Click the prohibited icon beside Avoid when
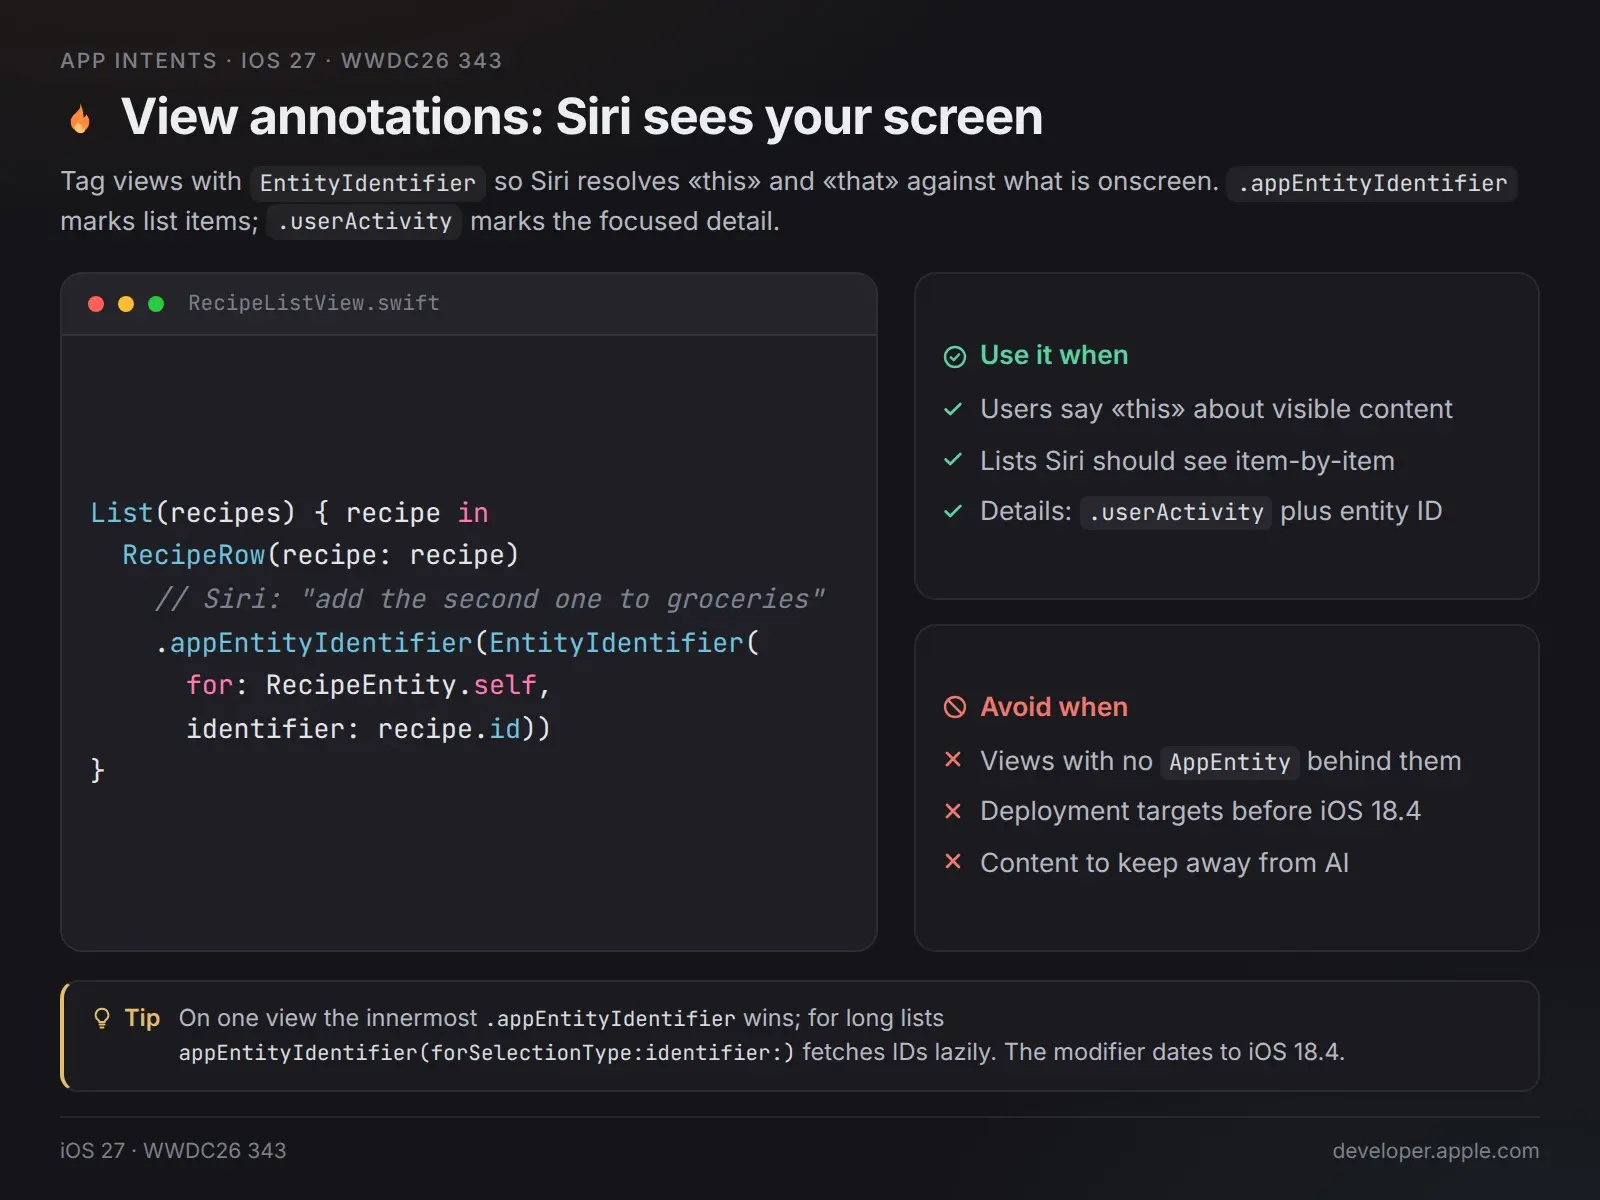The width and height of the screenshot is (1600, 1200). (x=955, y=708)
